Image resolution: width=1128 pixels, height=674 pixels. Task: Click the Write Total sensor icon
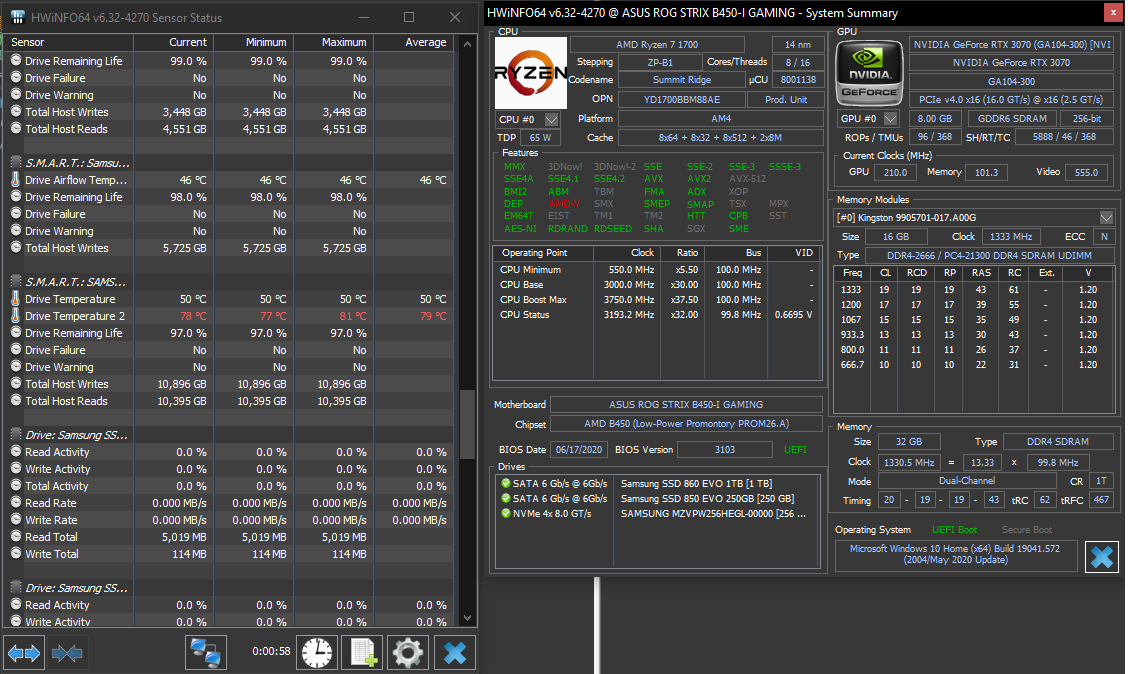coord(16,554)
